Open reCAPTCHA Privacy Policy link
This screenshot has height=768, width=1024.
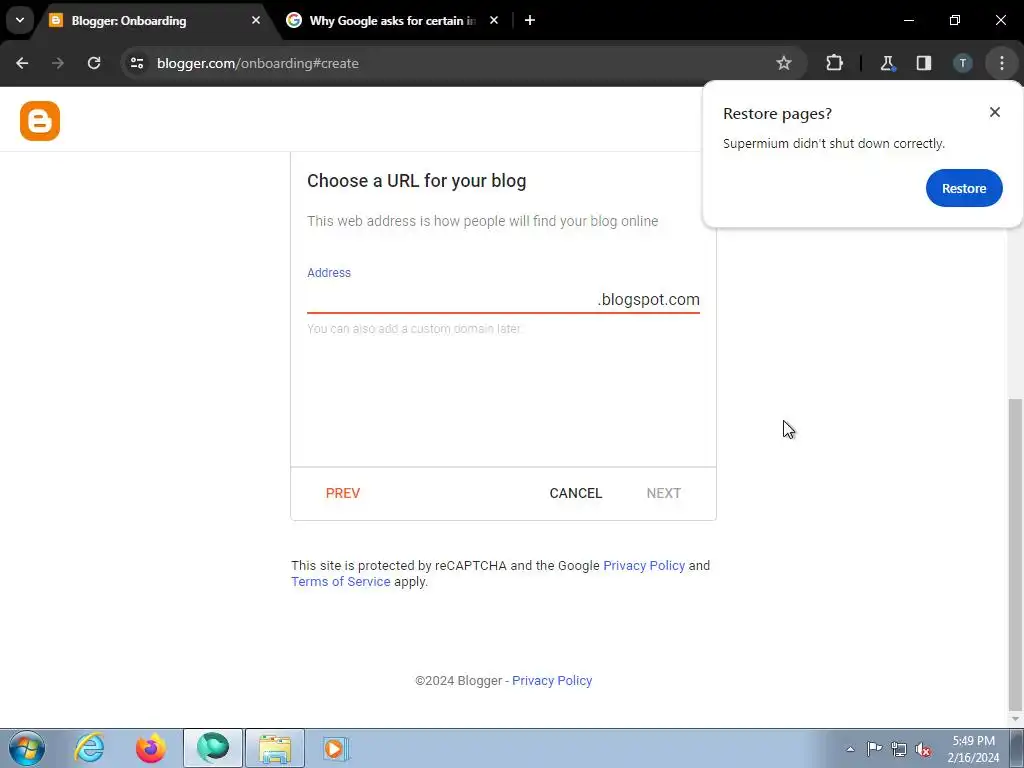644,566
